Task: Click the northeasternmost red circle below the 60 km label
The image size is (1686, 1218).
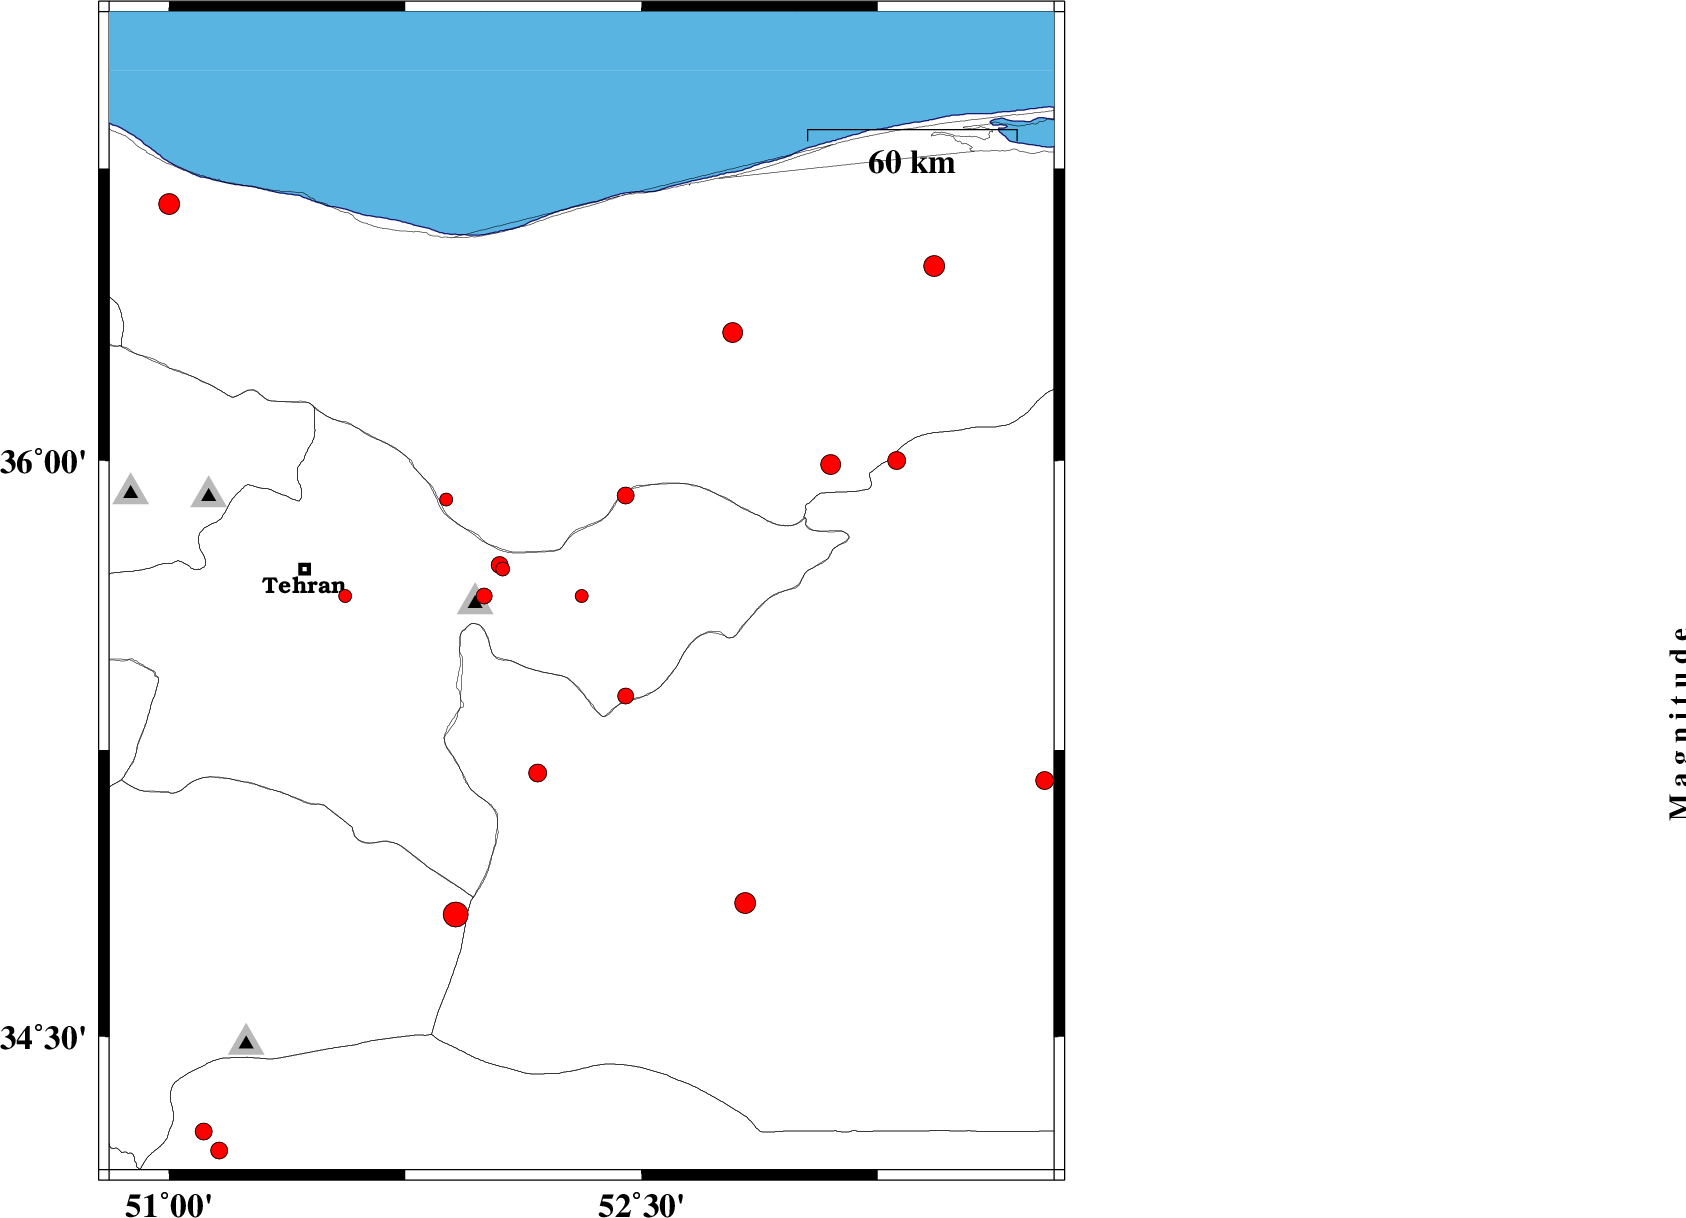Action: [x=934, y=266]
